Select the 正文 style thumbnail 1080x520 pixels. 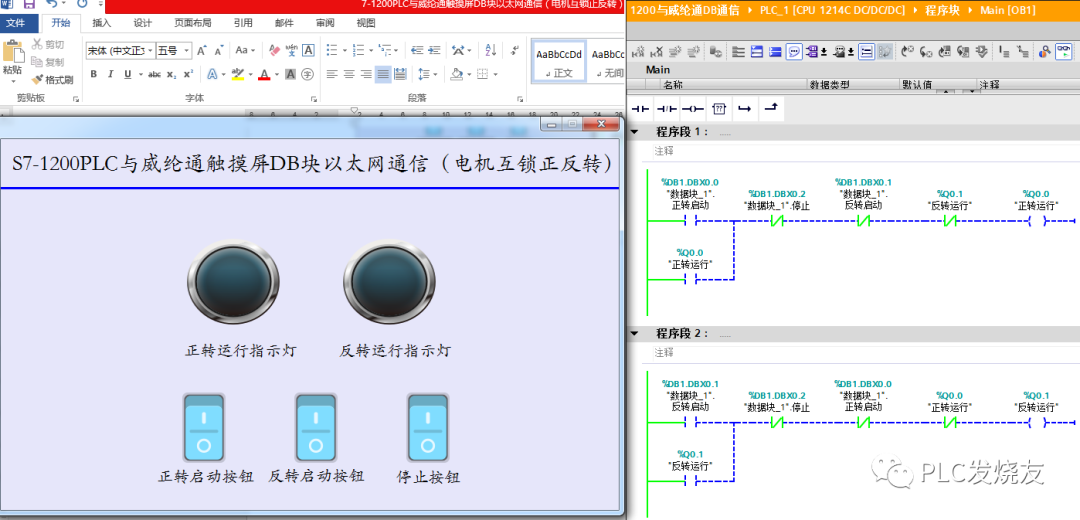click(x=559, y=62)
